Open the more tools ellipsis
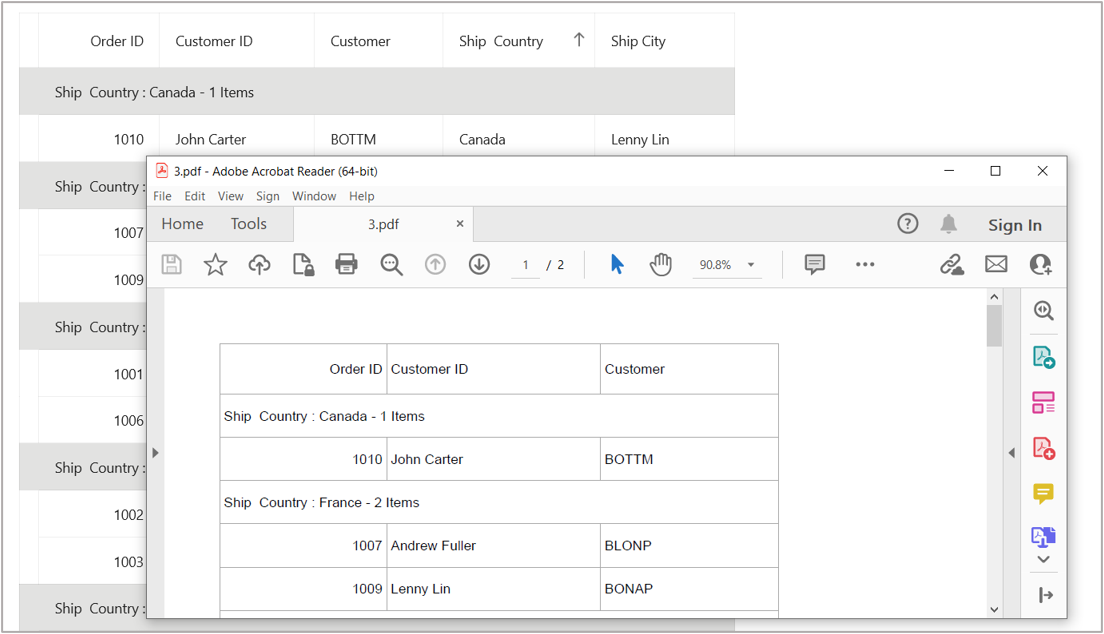1104x634 pixels. coord(865,265)
